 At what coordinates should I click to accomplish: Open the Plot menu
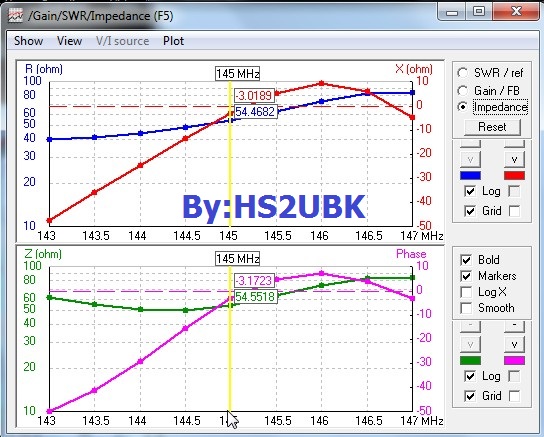[x=173, y=41]
